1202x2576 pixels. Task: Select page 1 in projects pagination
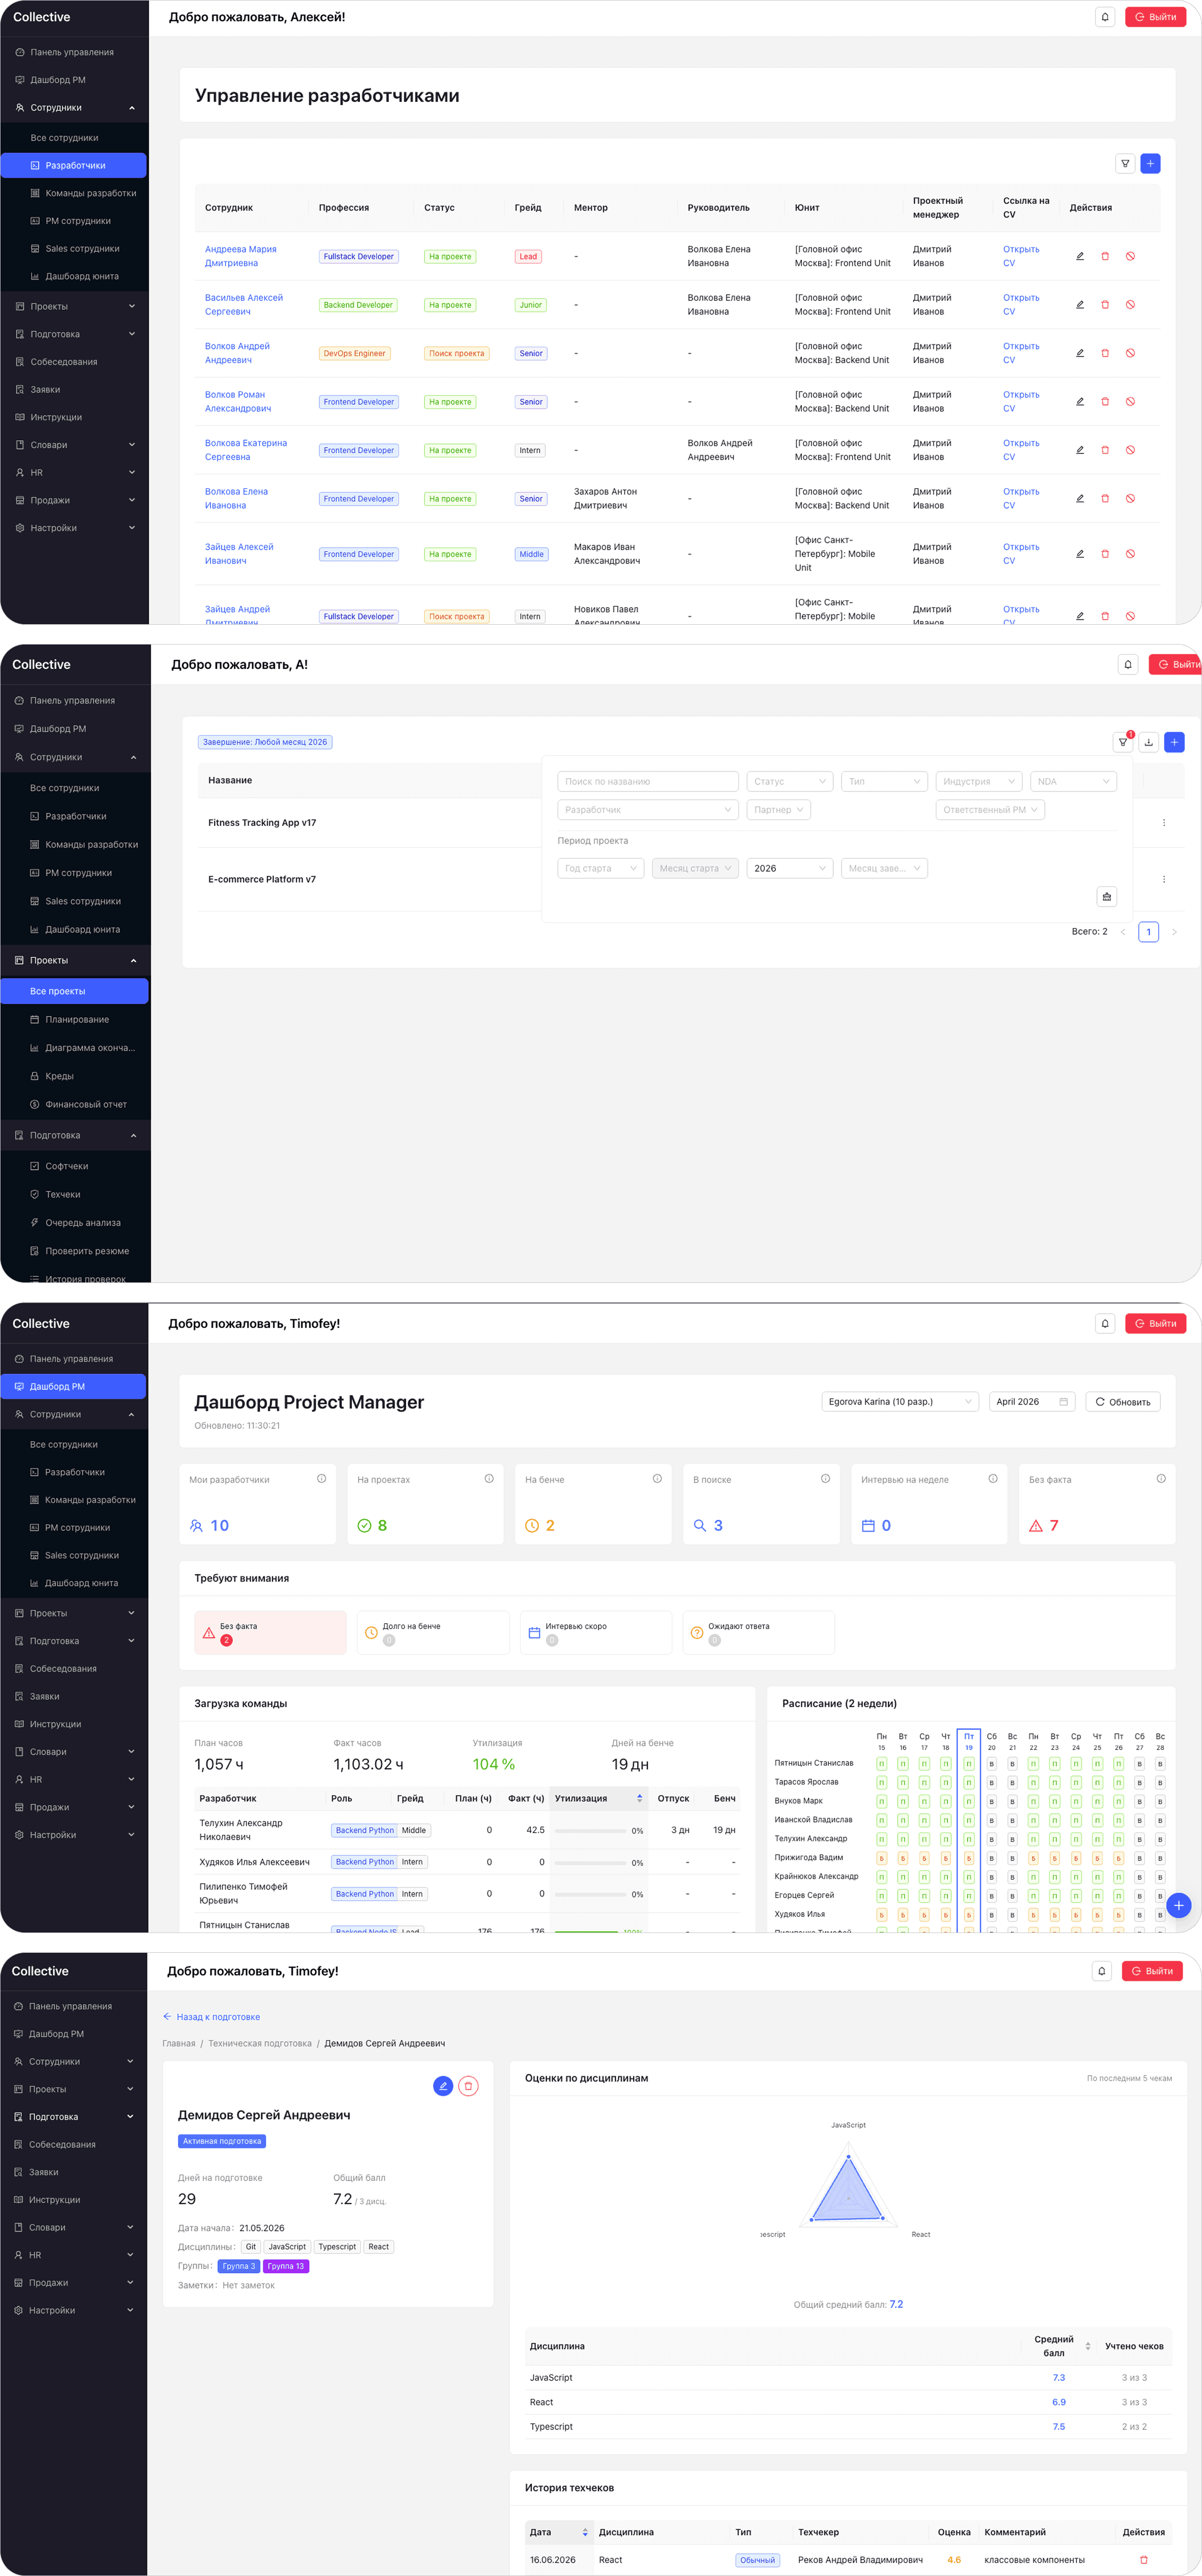(x=1148, y=932)
